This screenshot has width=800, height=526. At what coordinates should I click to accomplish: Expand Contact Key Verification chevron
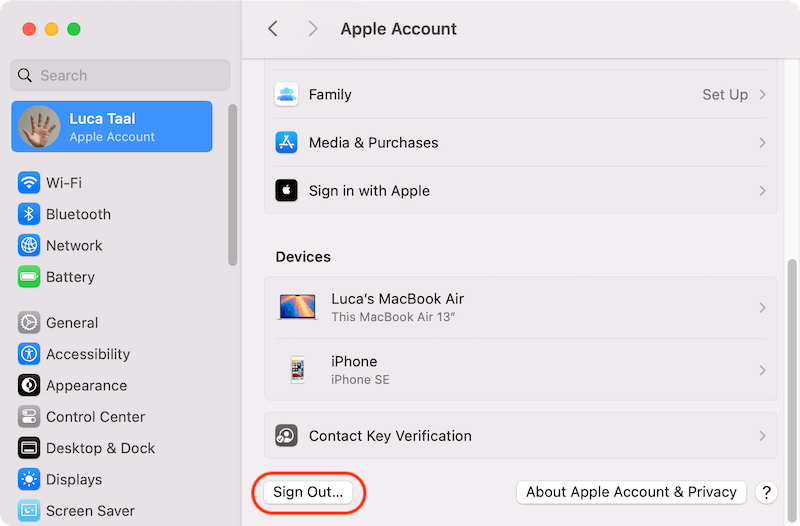tap(762, 436)
